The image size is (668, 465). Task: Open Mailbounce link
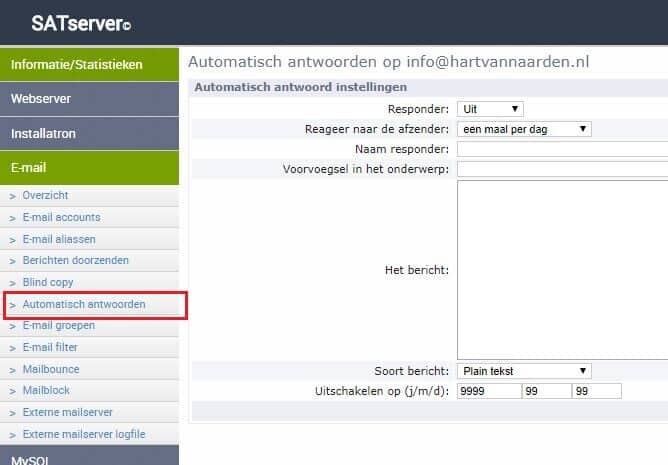(51, 369)
